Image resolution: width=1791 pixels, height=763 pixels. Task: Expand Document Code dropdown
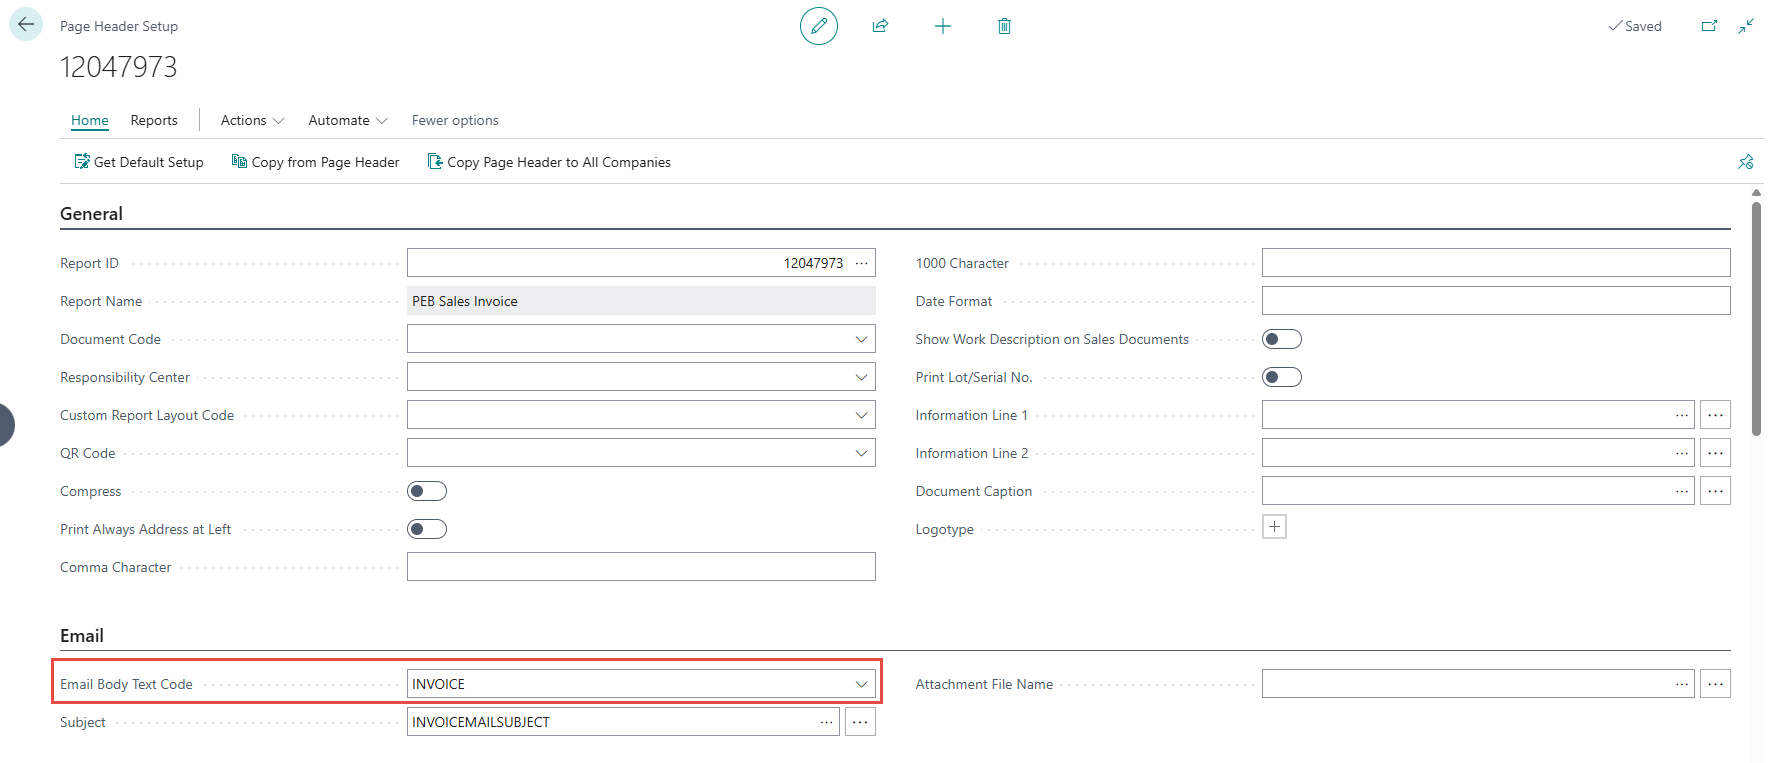point(861,339)
